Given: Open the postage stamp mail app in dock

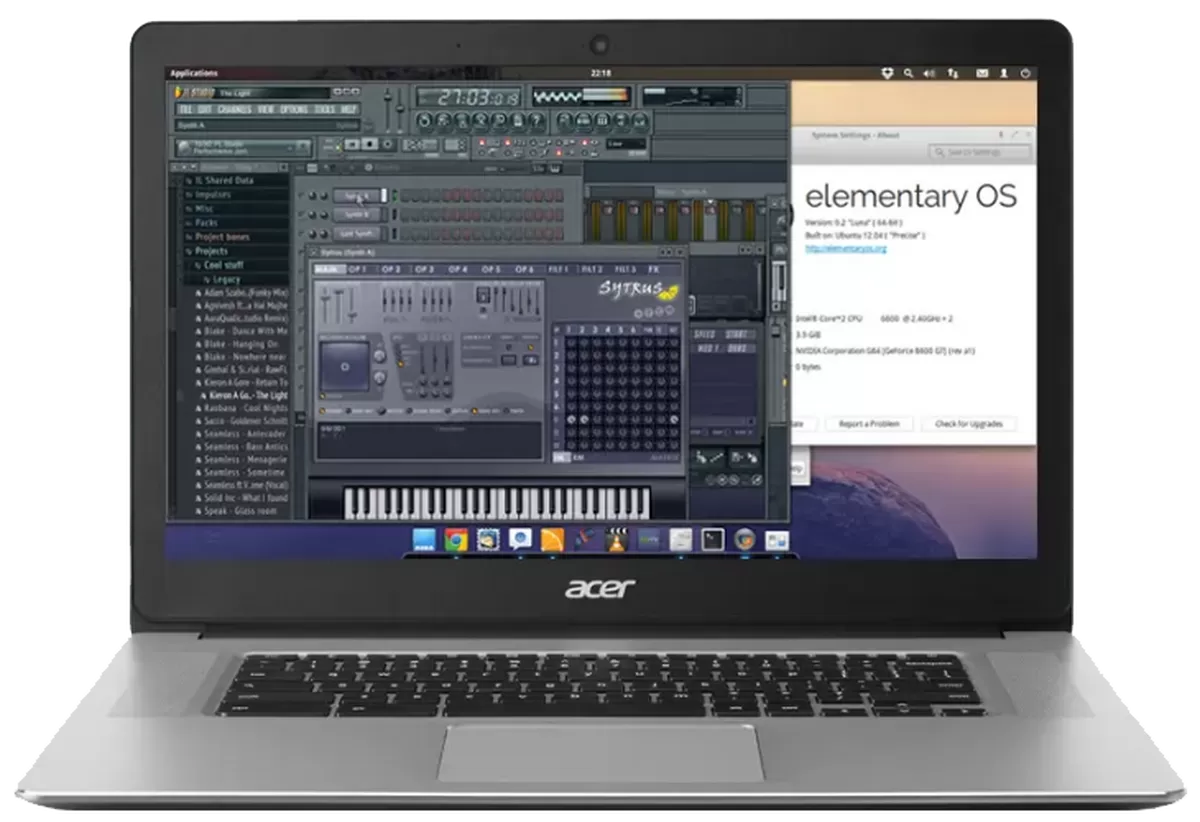Looking at the screenshot, I should point(487,540).
